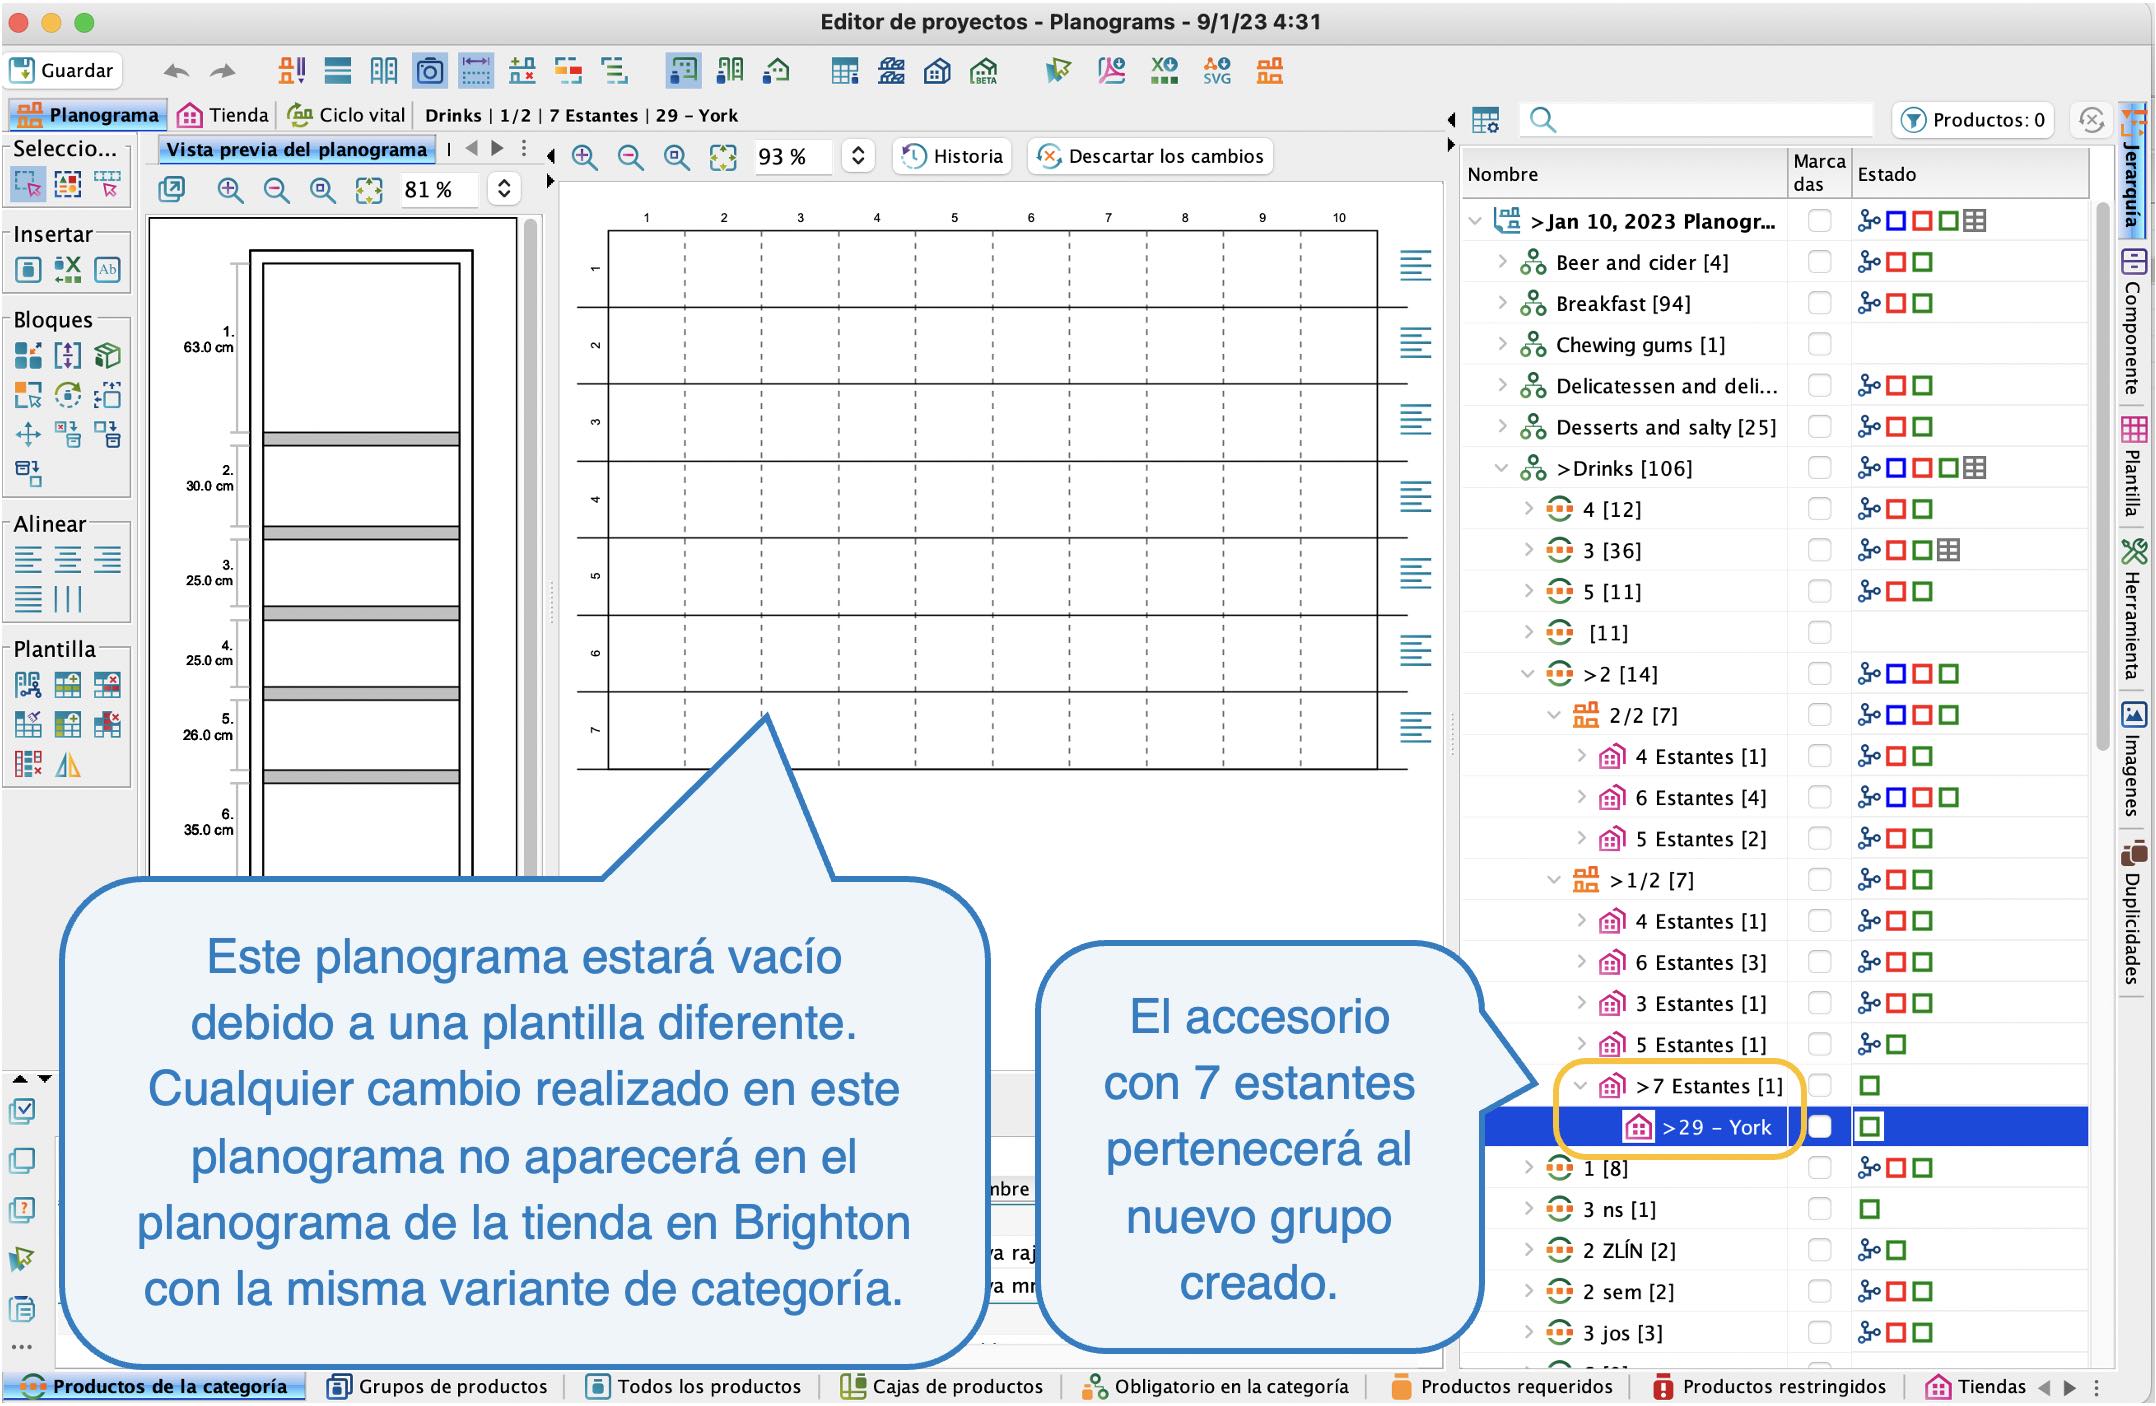
Task: Switch to the Ciclo vital tab
Action: [346, 115]
